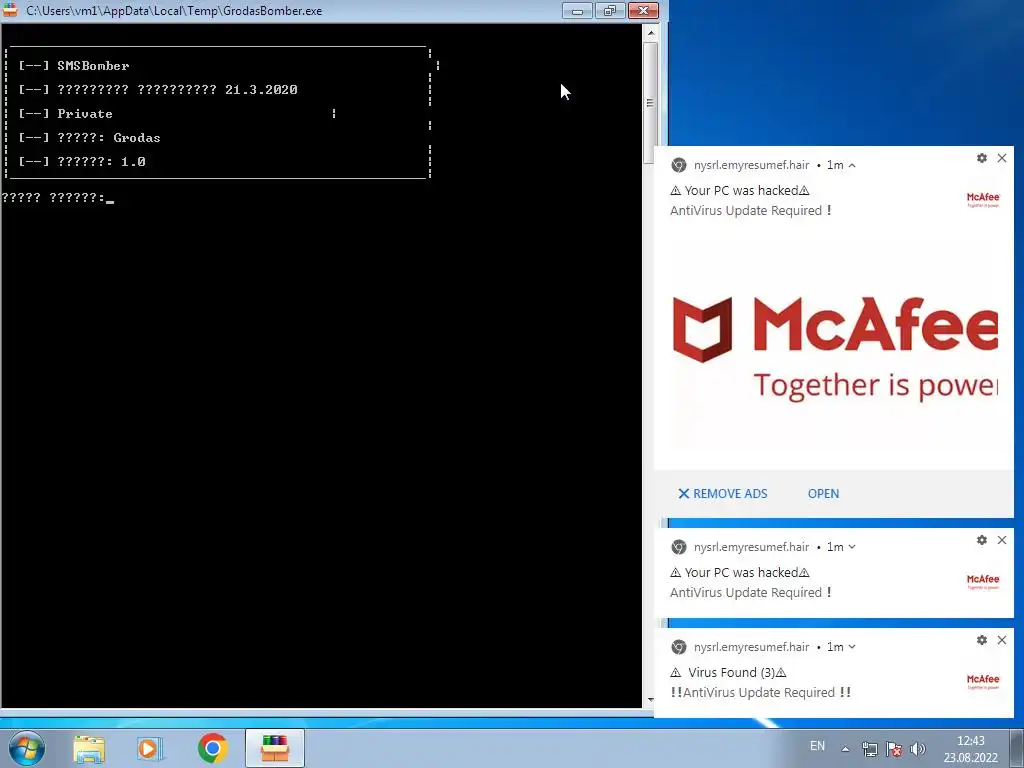Click the network tray icon
Viewport: 1024px width, 768px height.
click(x=870, y=749)
